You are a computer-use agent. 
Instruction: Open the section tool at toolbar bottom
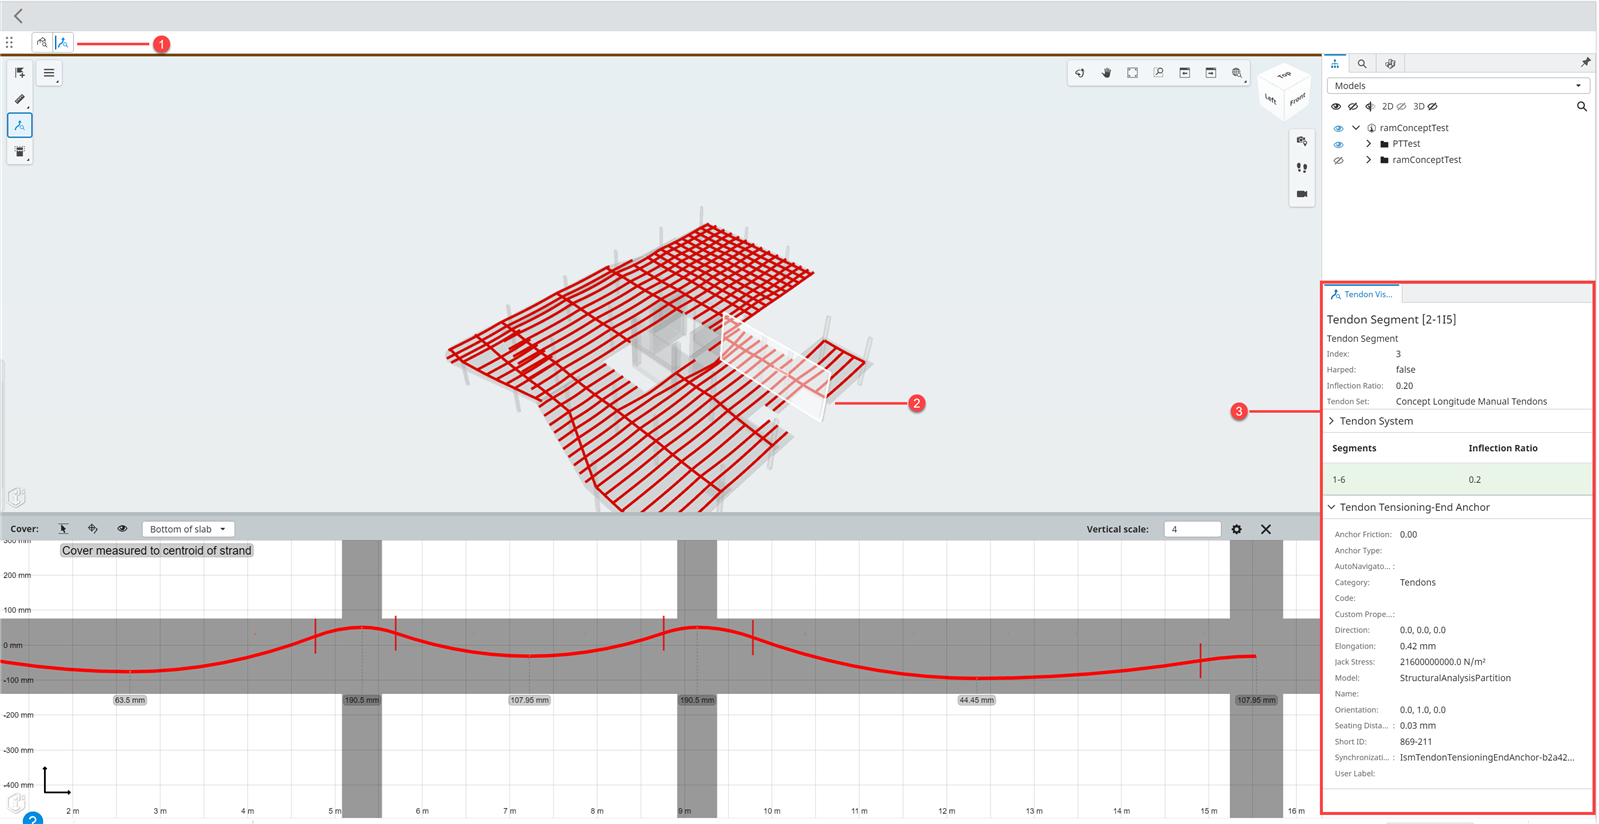click(20, 152)
